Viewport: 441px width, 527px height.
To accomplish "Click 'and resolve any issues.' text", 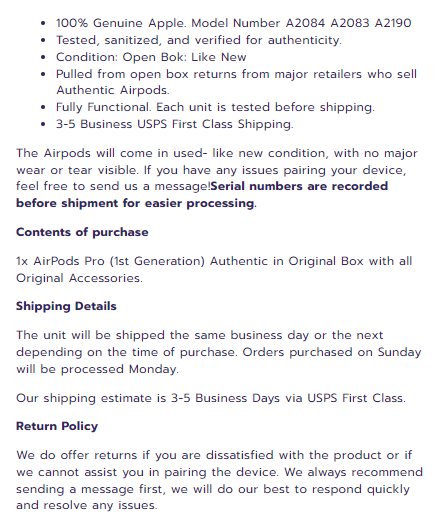I will click(x=87, y=505).
